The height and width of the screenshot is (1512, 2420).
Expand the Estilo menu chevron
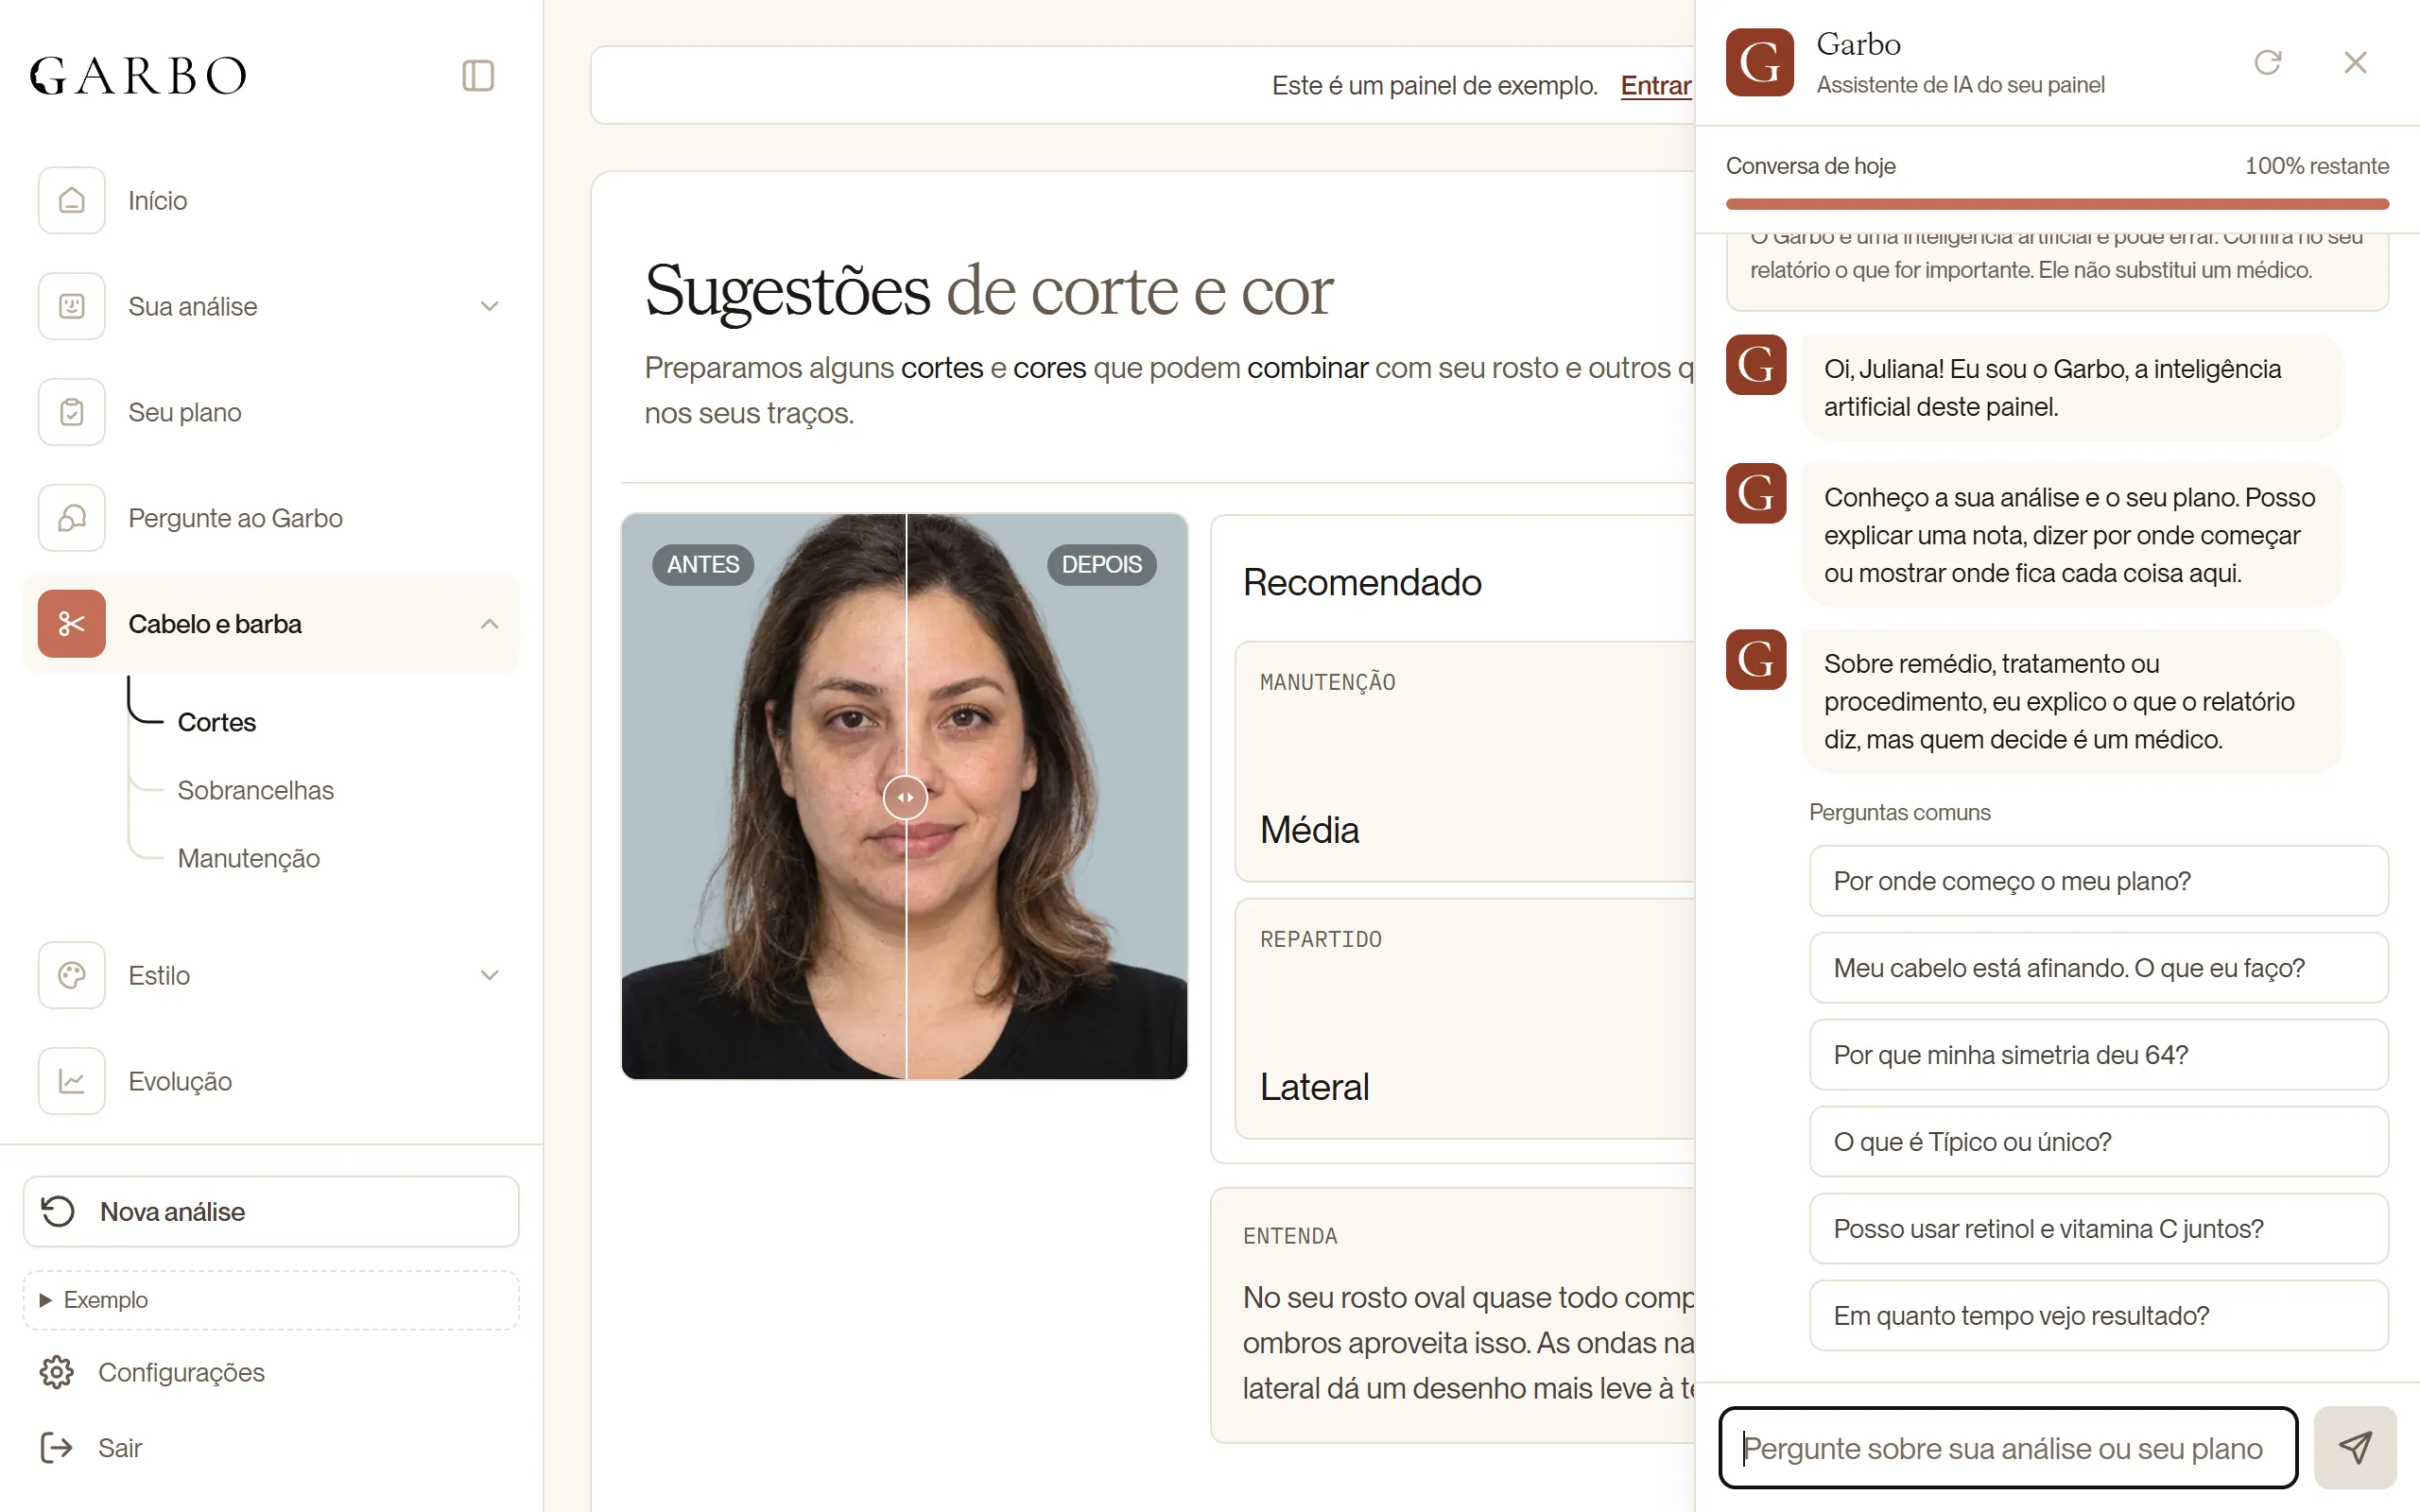(x=489, y=975)
